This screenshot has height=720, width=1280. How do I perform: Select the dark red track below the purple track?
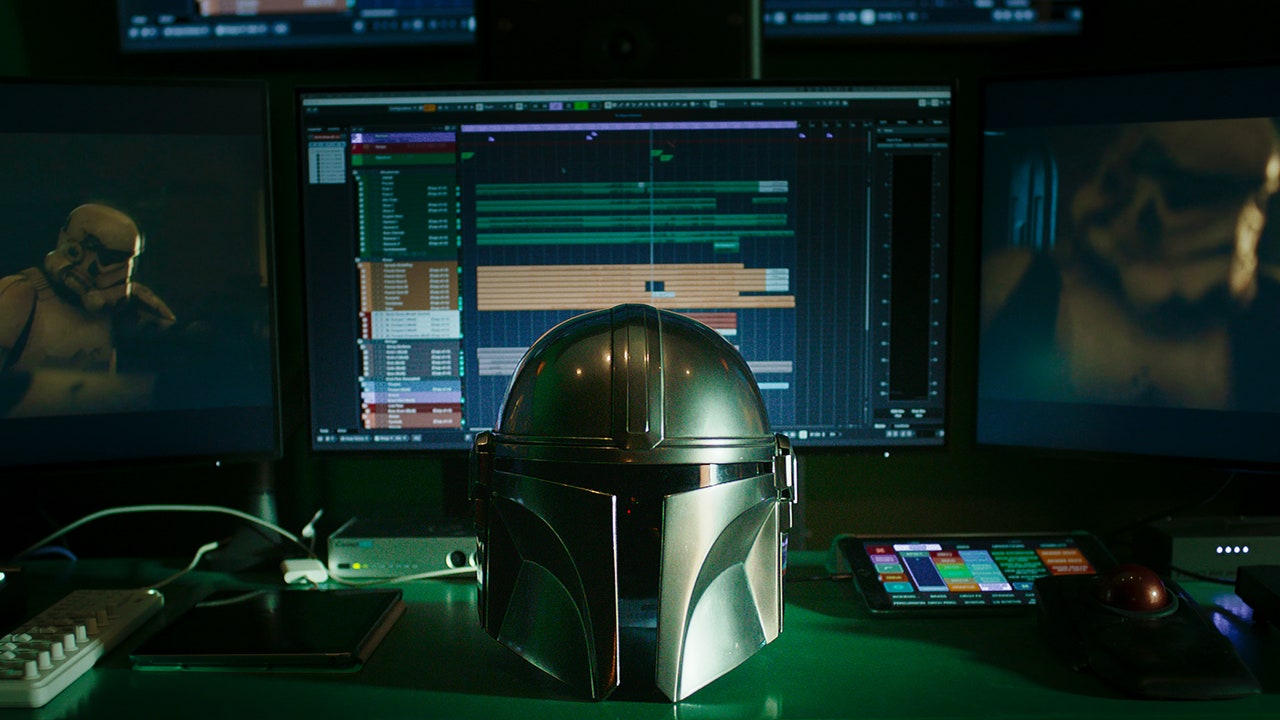[403, 147]
